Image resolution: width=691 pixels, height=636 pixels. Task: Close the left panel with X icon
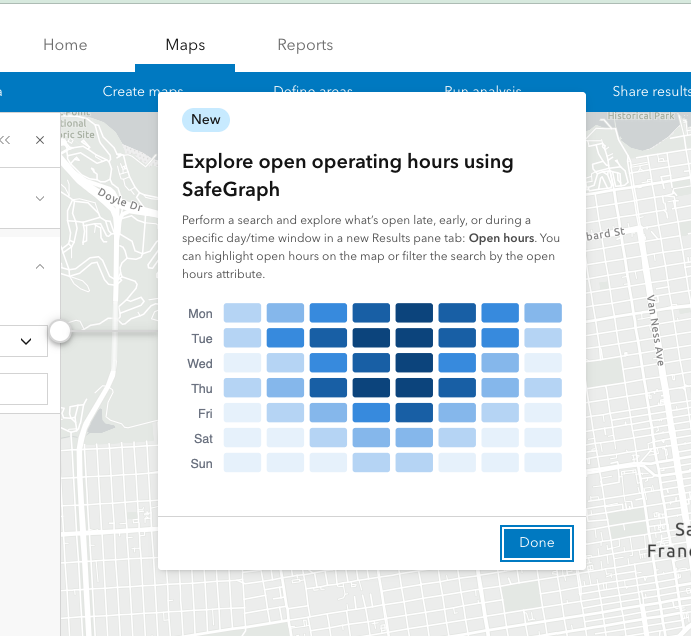[x=40, y=140]
